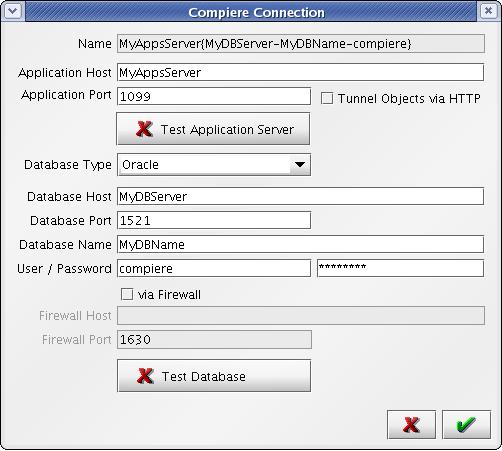This screenshot has width=502, height=451.
Task: Select the Oracle database type combo box
Action: point(214,164)
